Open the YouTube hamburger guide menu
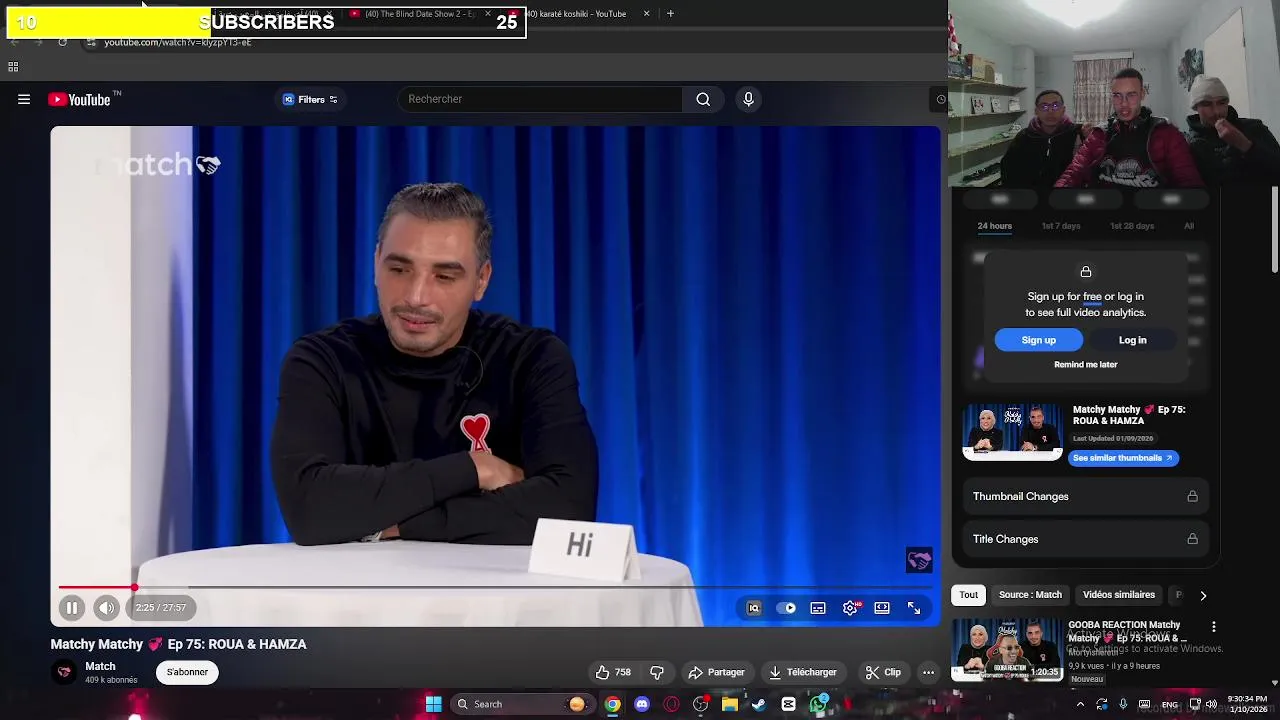The image size is (1280, 720). point(24,99)
